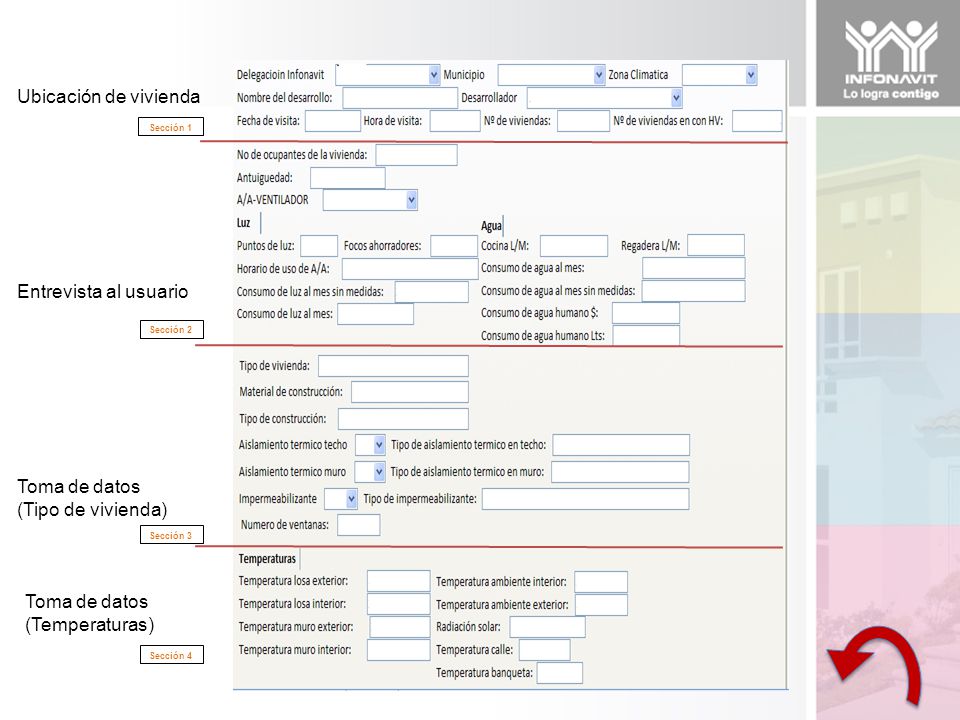Click the Luz section label
Screen dimensions: 960x720
coord(243,223)
